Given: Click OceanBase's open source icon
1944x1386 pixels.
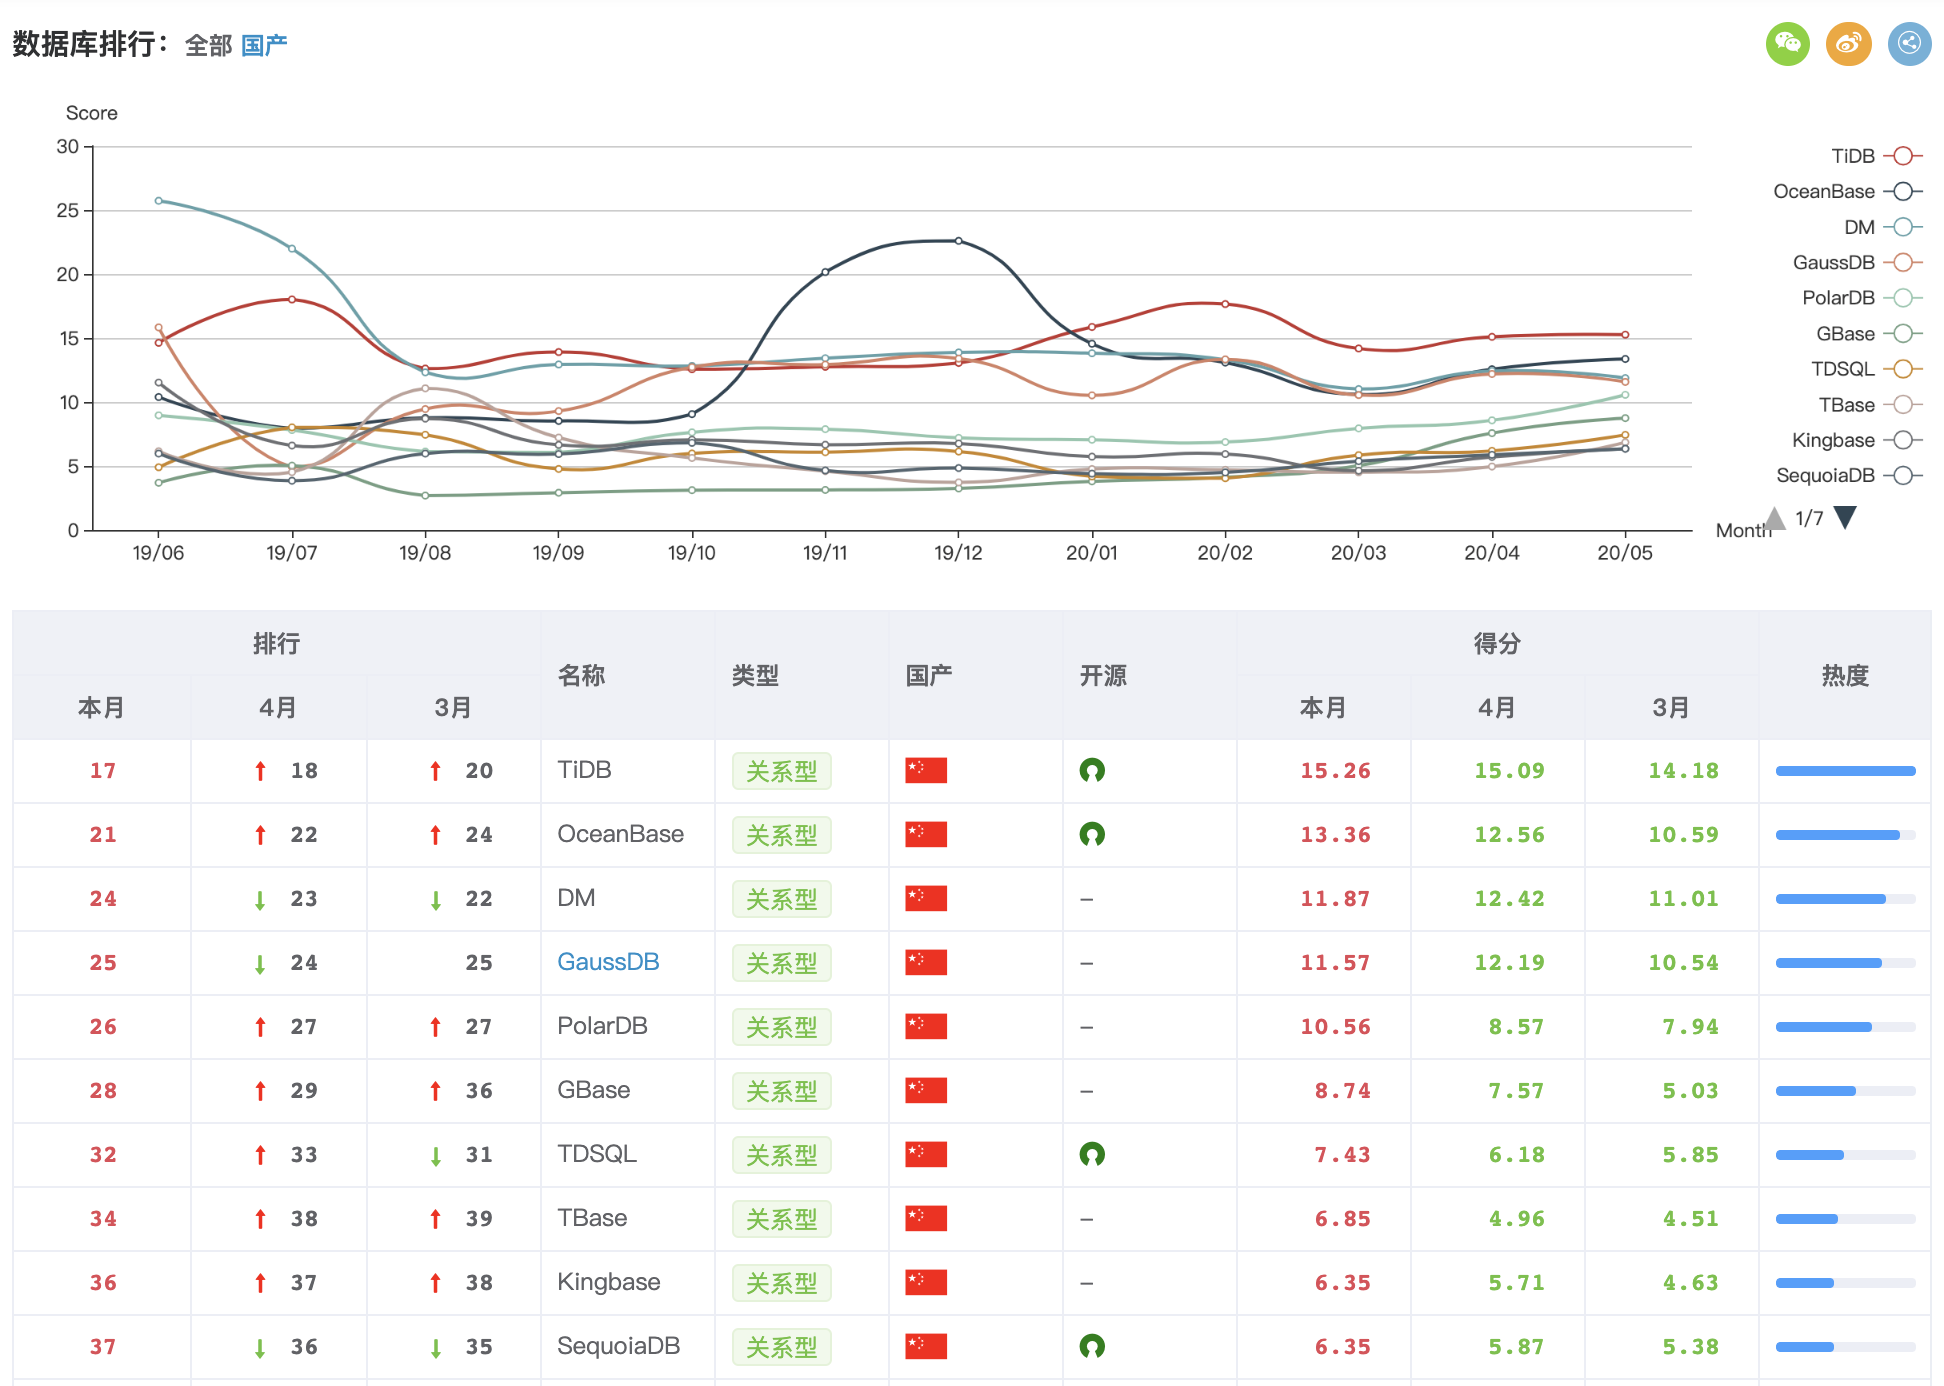Looking at the screenshot, I should click(x=1091, y=835).
